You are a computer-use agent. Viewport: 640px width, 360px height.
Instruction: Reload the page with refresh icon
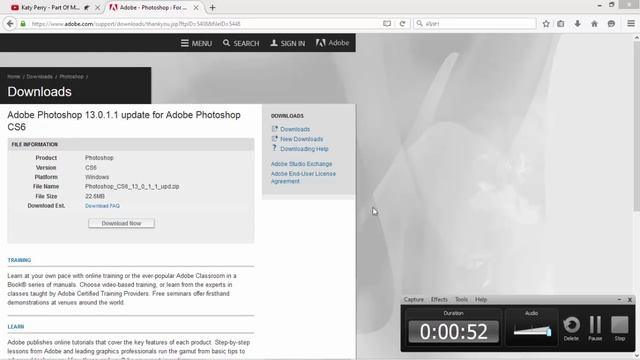[402, 24]
